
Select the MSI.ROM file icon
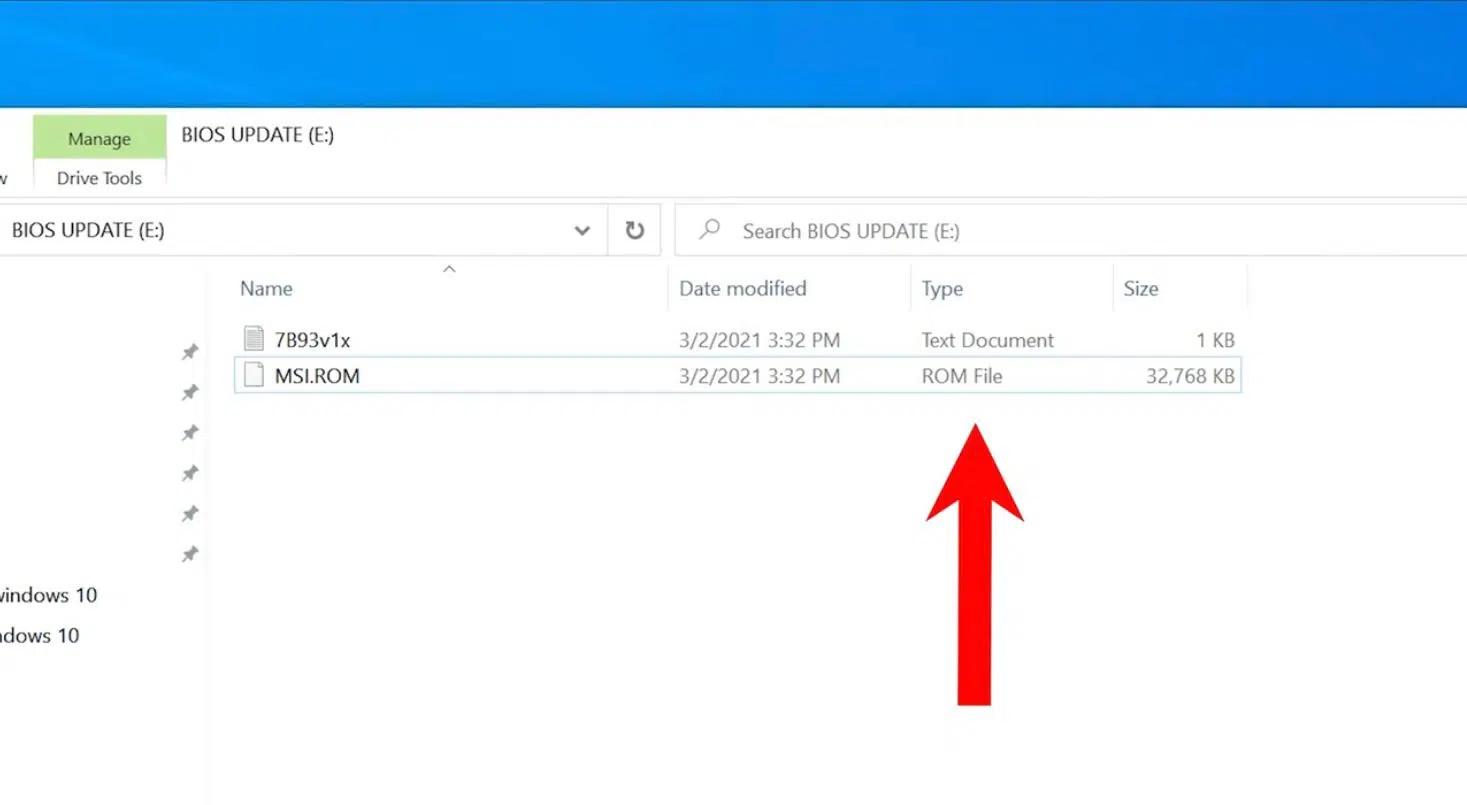pyautogui.click(x=254, y=376)
